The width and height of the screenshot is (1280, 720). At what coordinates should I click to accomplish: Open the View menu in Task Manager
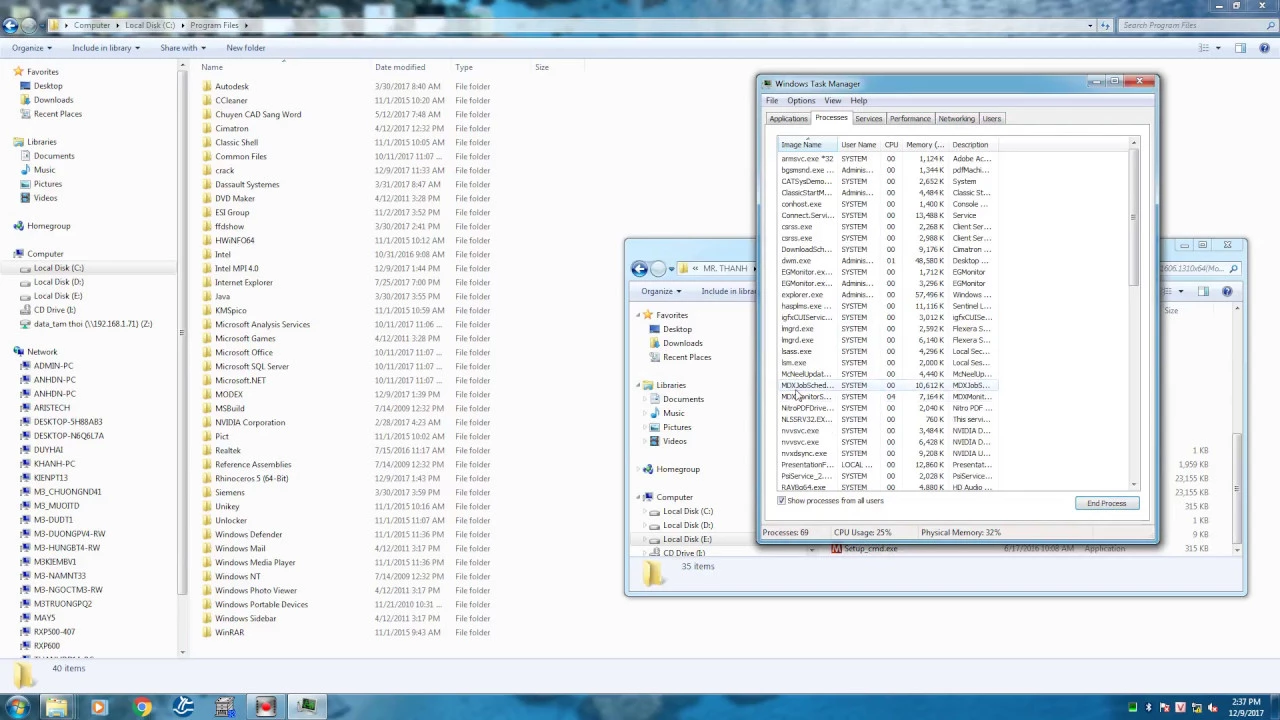(x=832, y=101)
